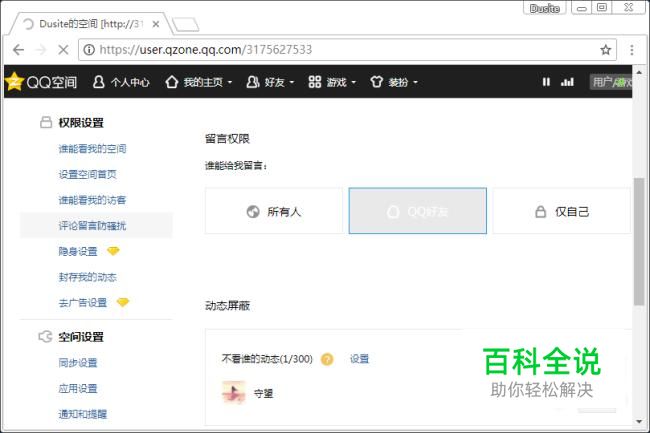Image resolution: width=650 pixels, height=433 pixels.
Task: Click the address bar URL field
Action: (x=347, y=50)
